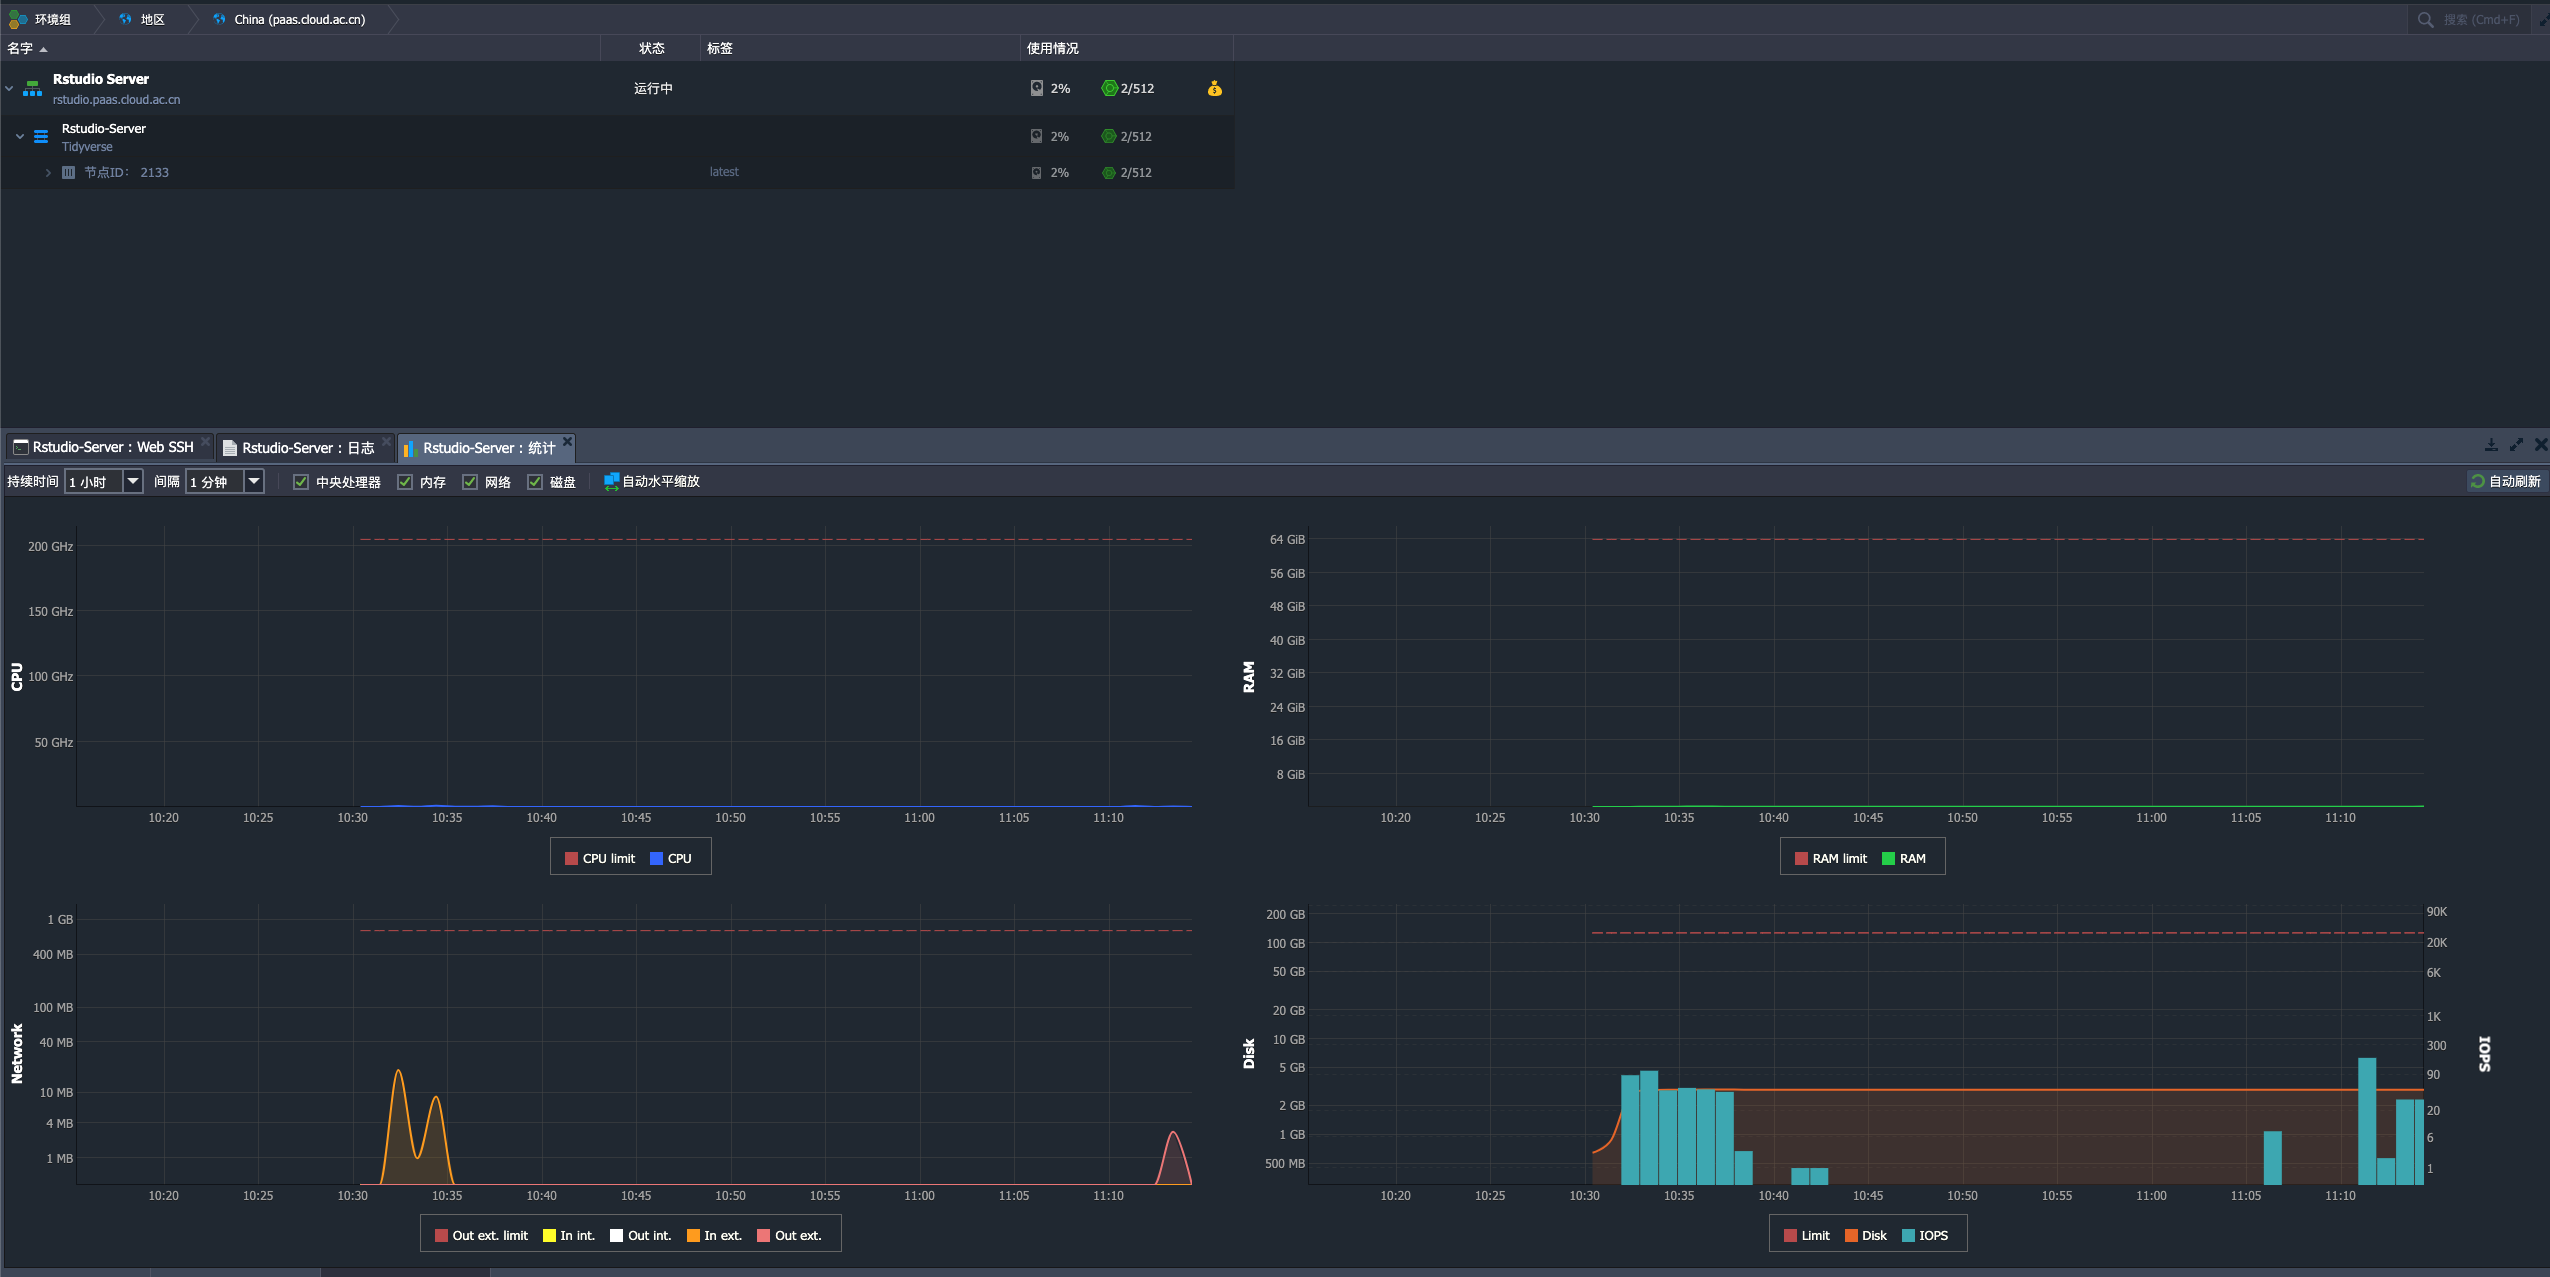
Task: Open the Rstudio-Server 日志 tab
Action: click(307, 448)
